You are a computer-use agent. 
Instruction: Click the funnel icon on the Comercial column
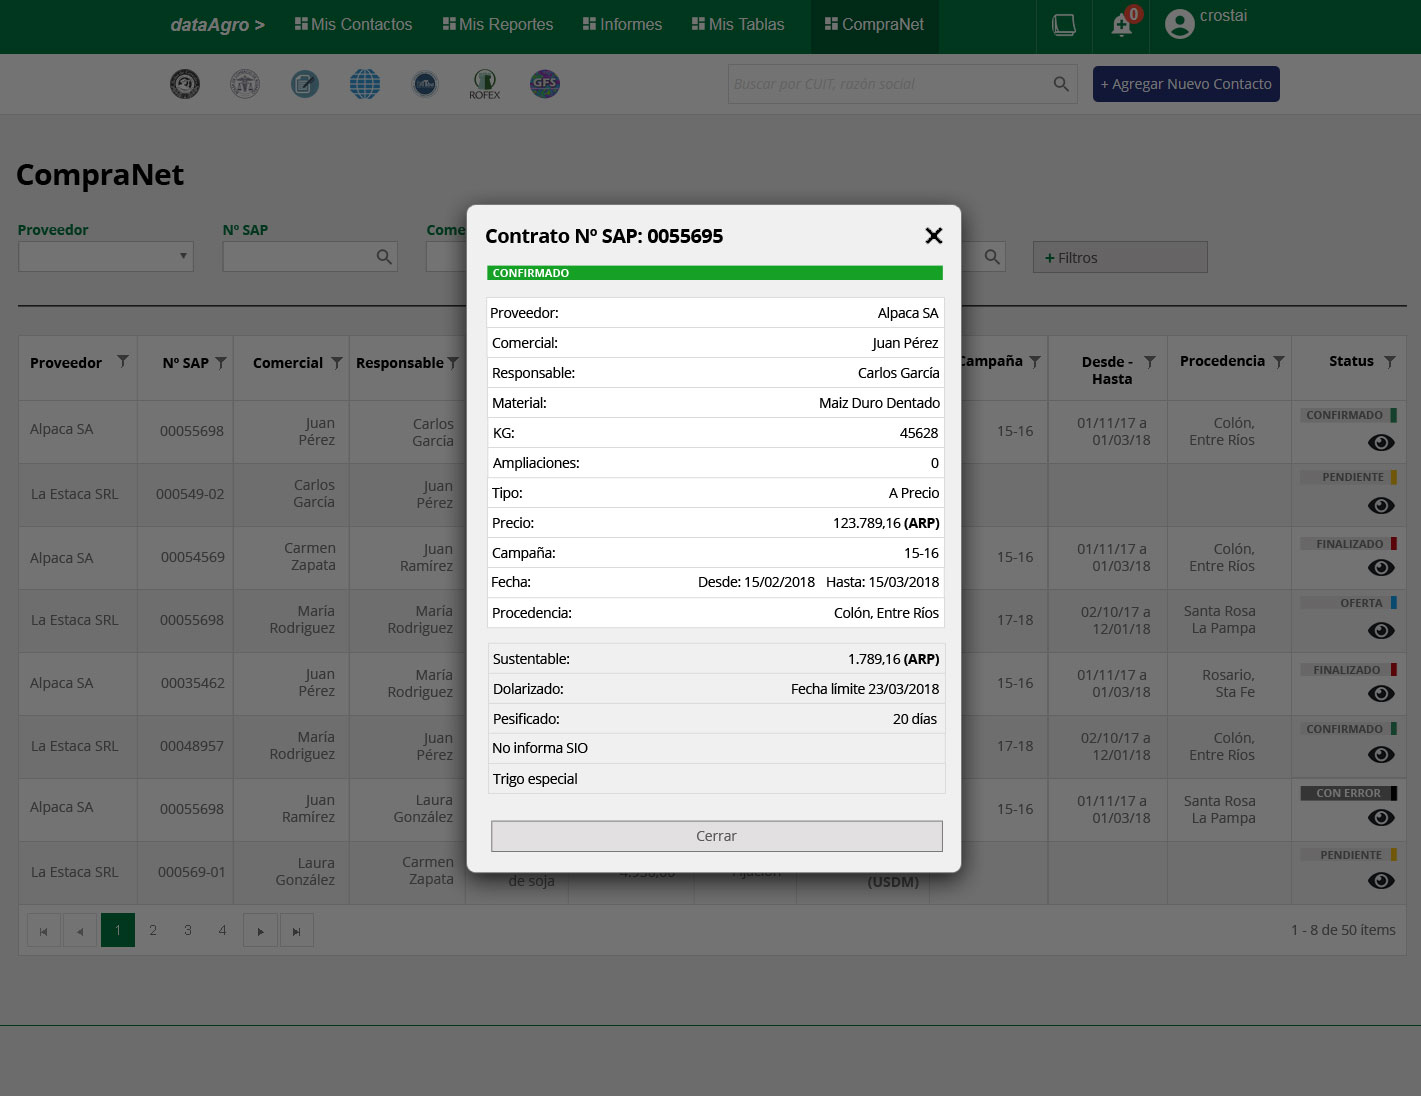(x=337, y=363)
